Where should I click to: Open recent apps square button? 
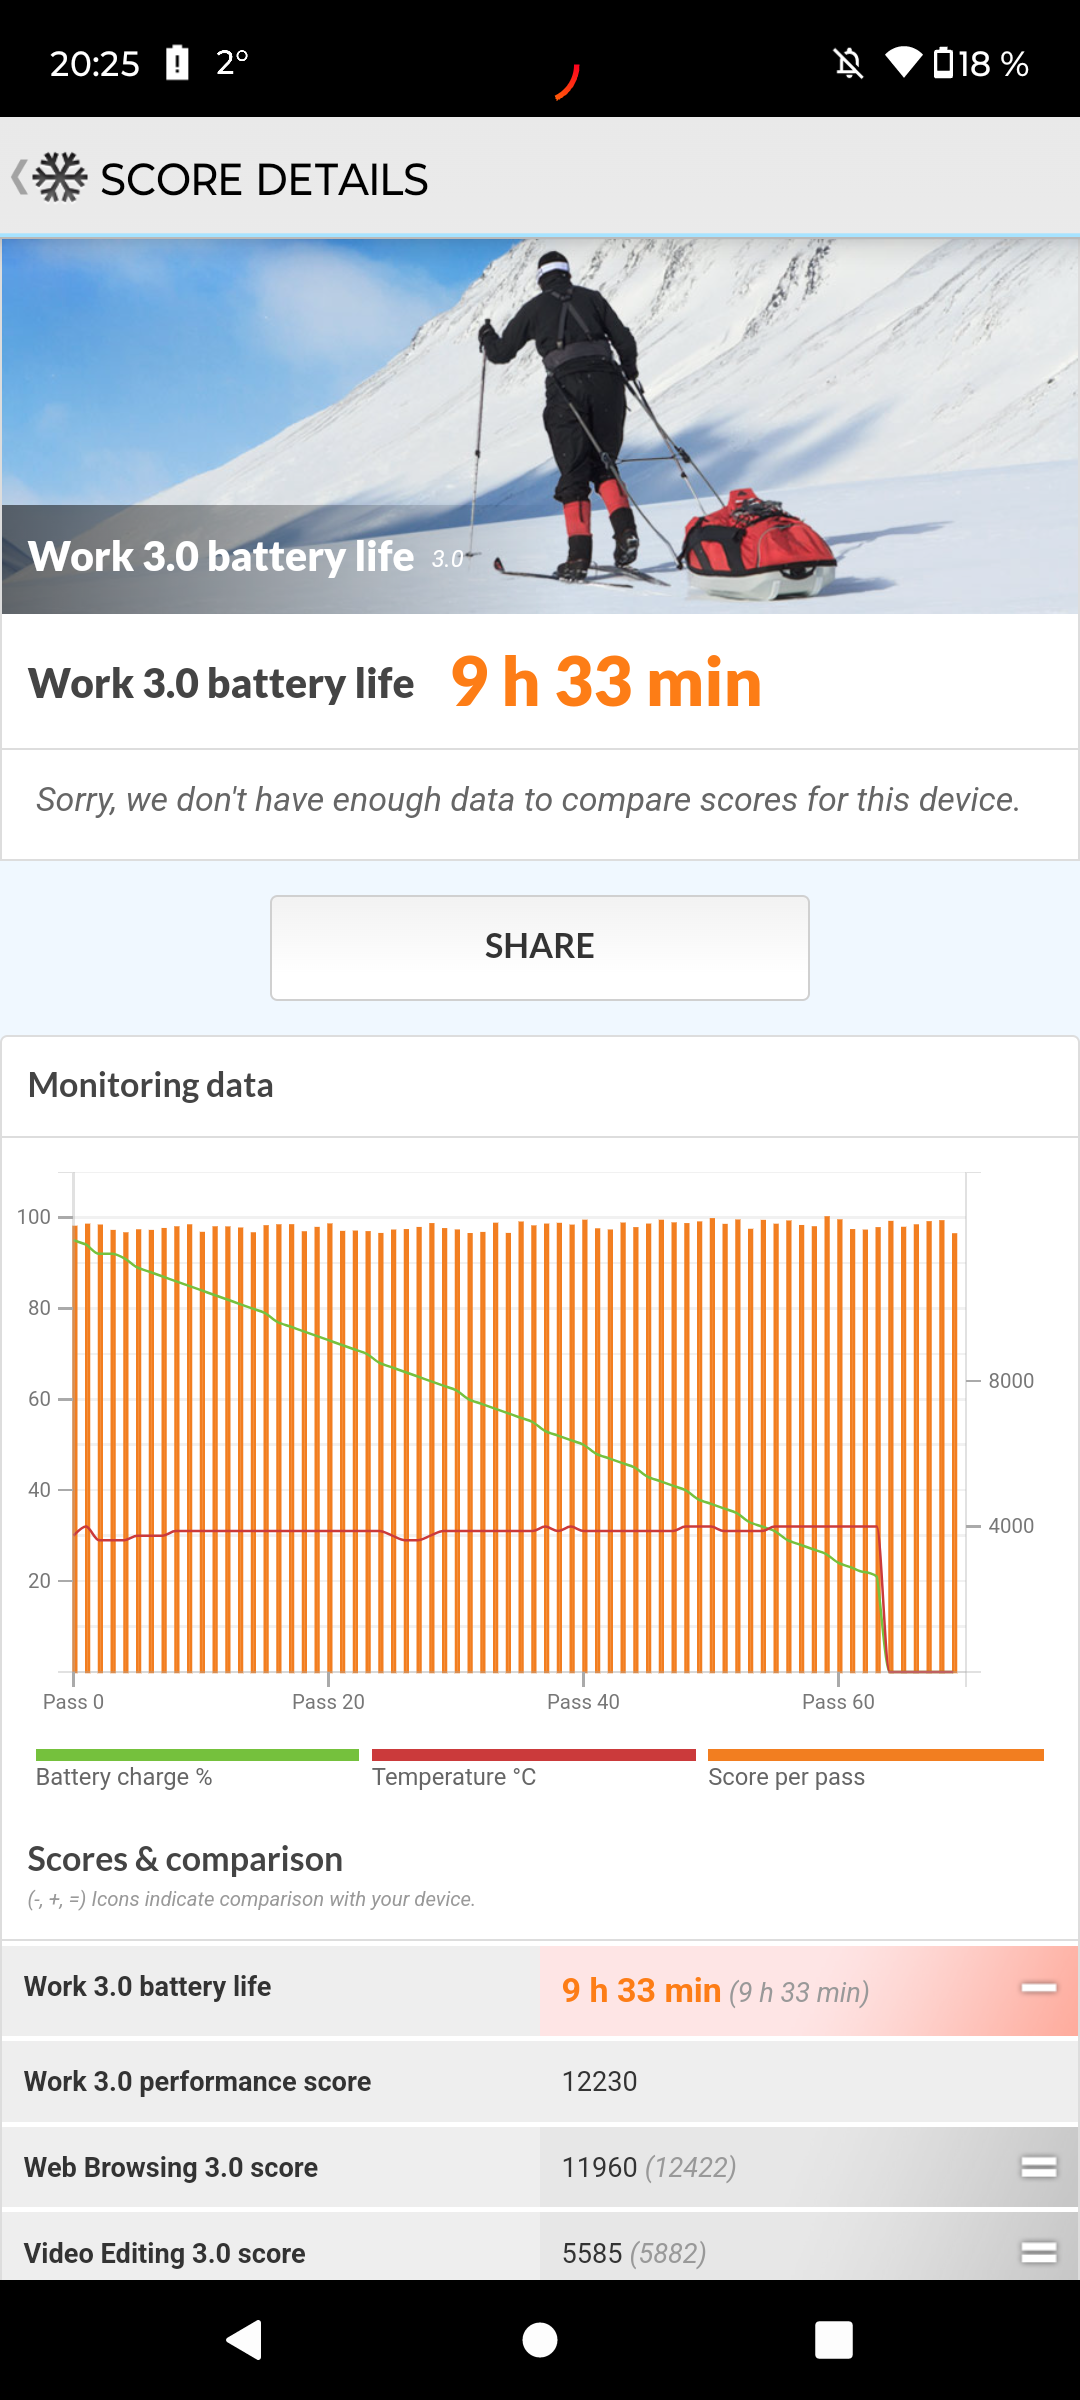tap(834, 2340)
